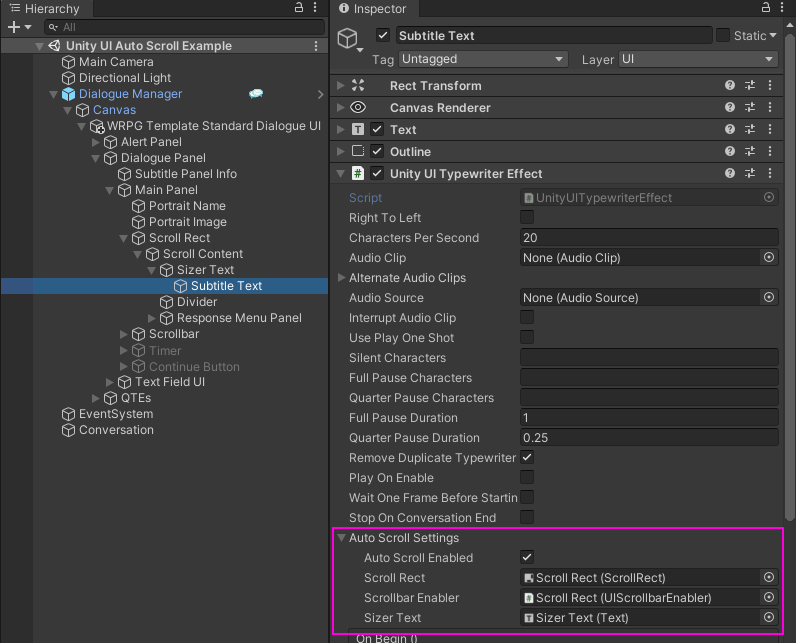
Task: Click the Hierarchy search field
Action: 184,27
